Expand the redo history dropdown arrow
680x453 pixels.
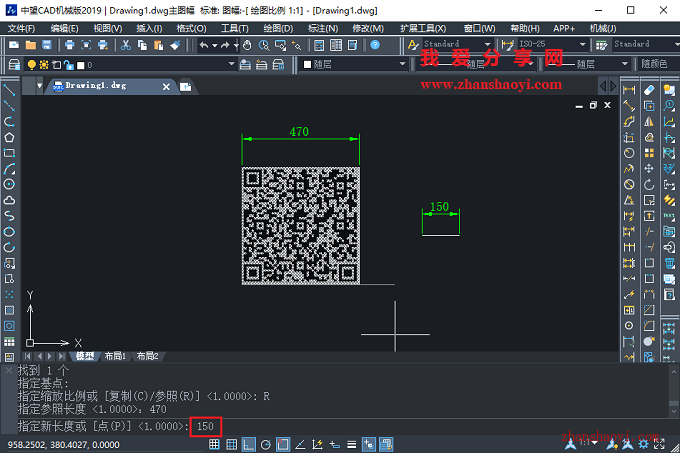click(236, 45)
